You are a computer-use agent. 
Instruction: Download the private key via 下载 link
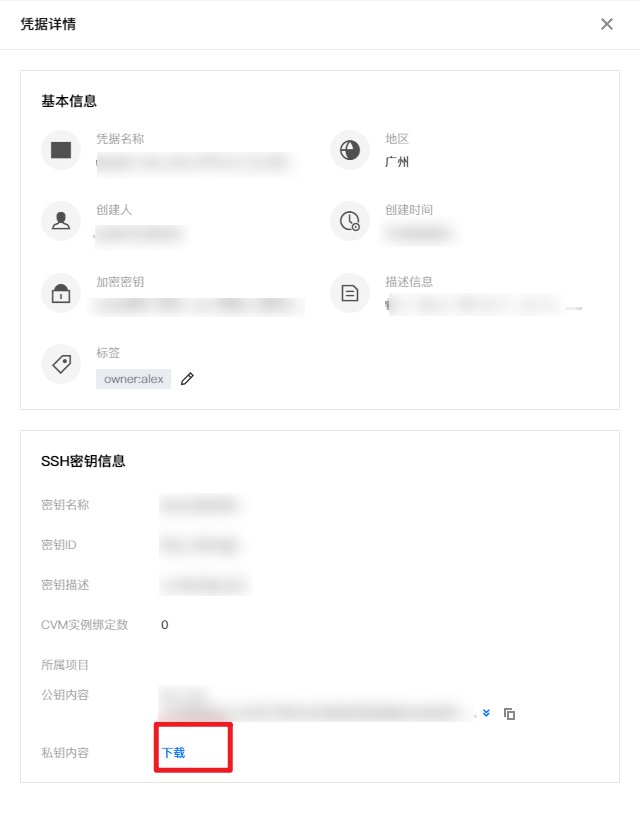coord(173,753)
